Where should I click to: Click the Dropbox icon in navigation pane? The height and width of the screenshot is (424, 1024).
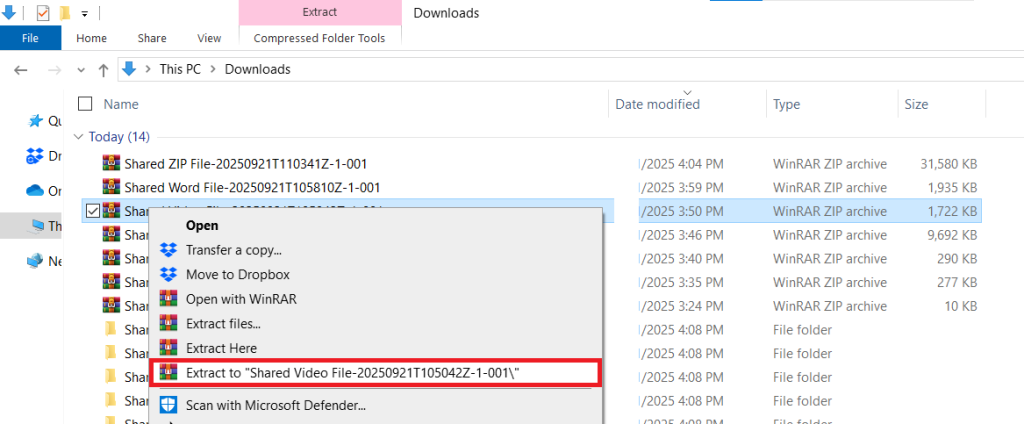point(36,156)
